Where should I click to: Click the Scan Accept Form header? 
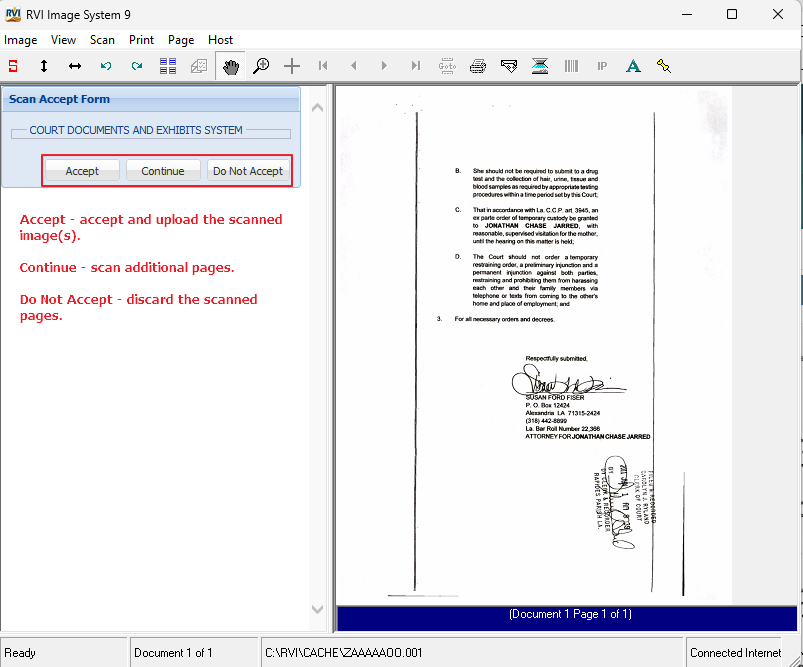151,99
